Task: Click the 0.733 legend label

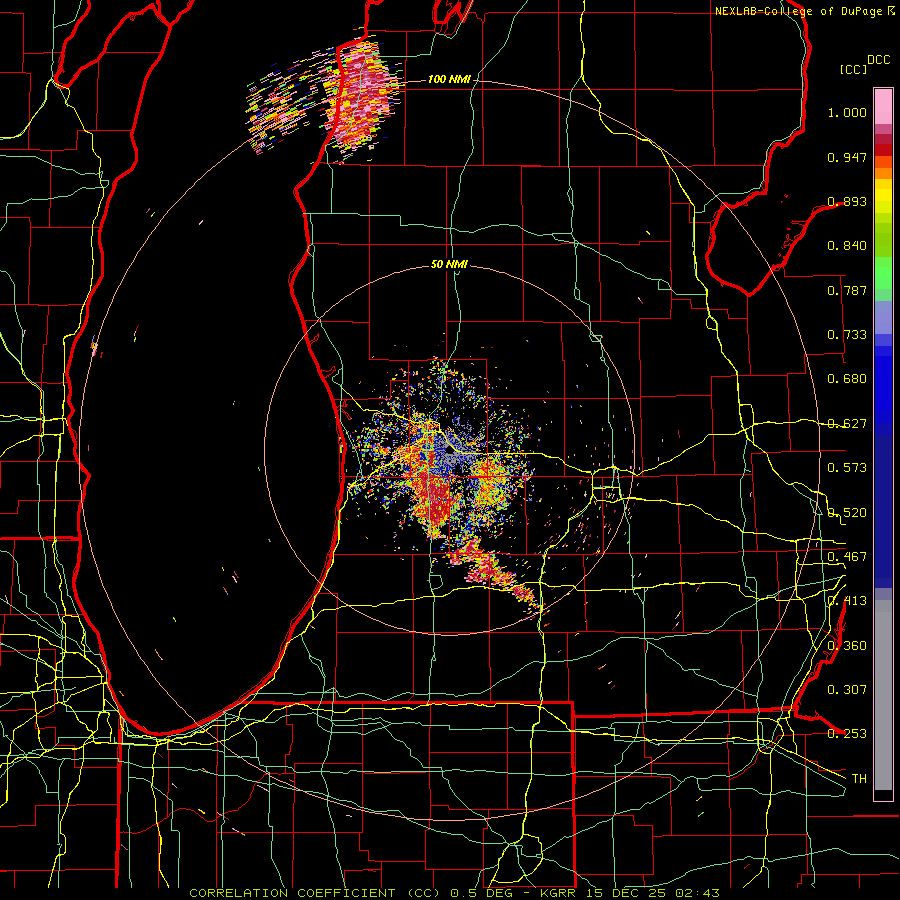Action: (x=847, y=335)
